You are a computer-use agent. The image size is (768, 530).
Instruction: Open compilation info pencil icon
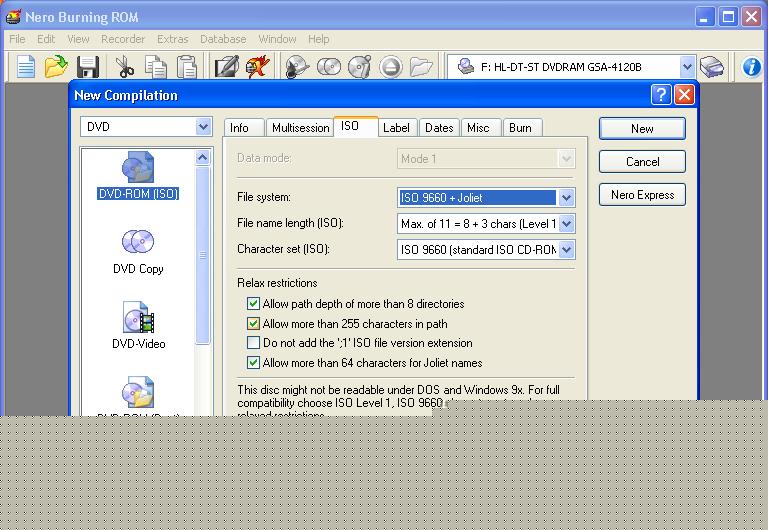pyautogui.click(x=227, y=67)
